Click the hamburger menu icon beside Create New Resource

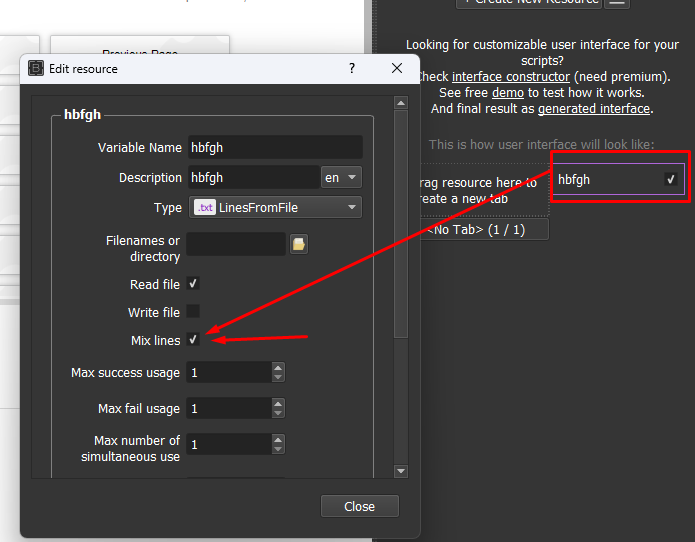click(618, 1)
